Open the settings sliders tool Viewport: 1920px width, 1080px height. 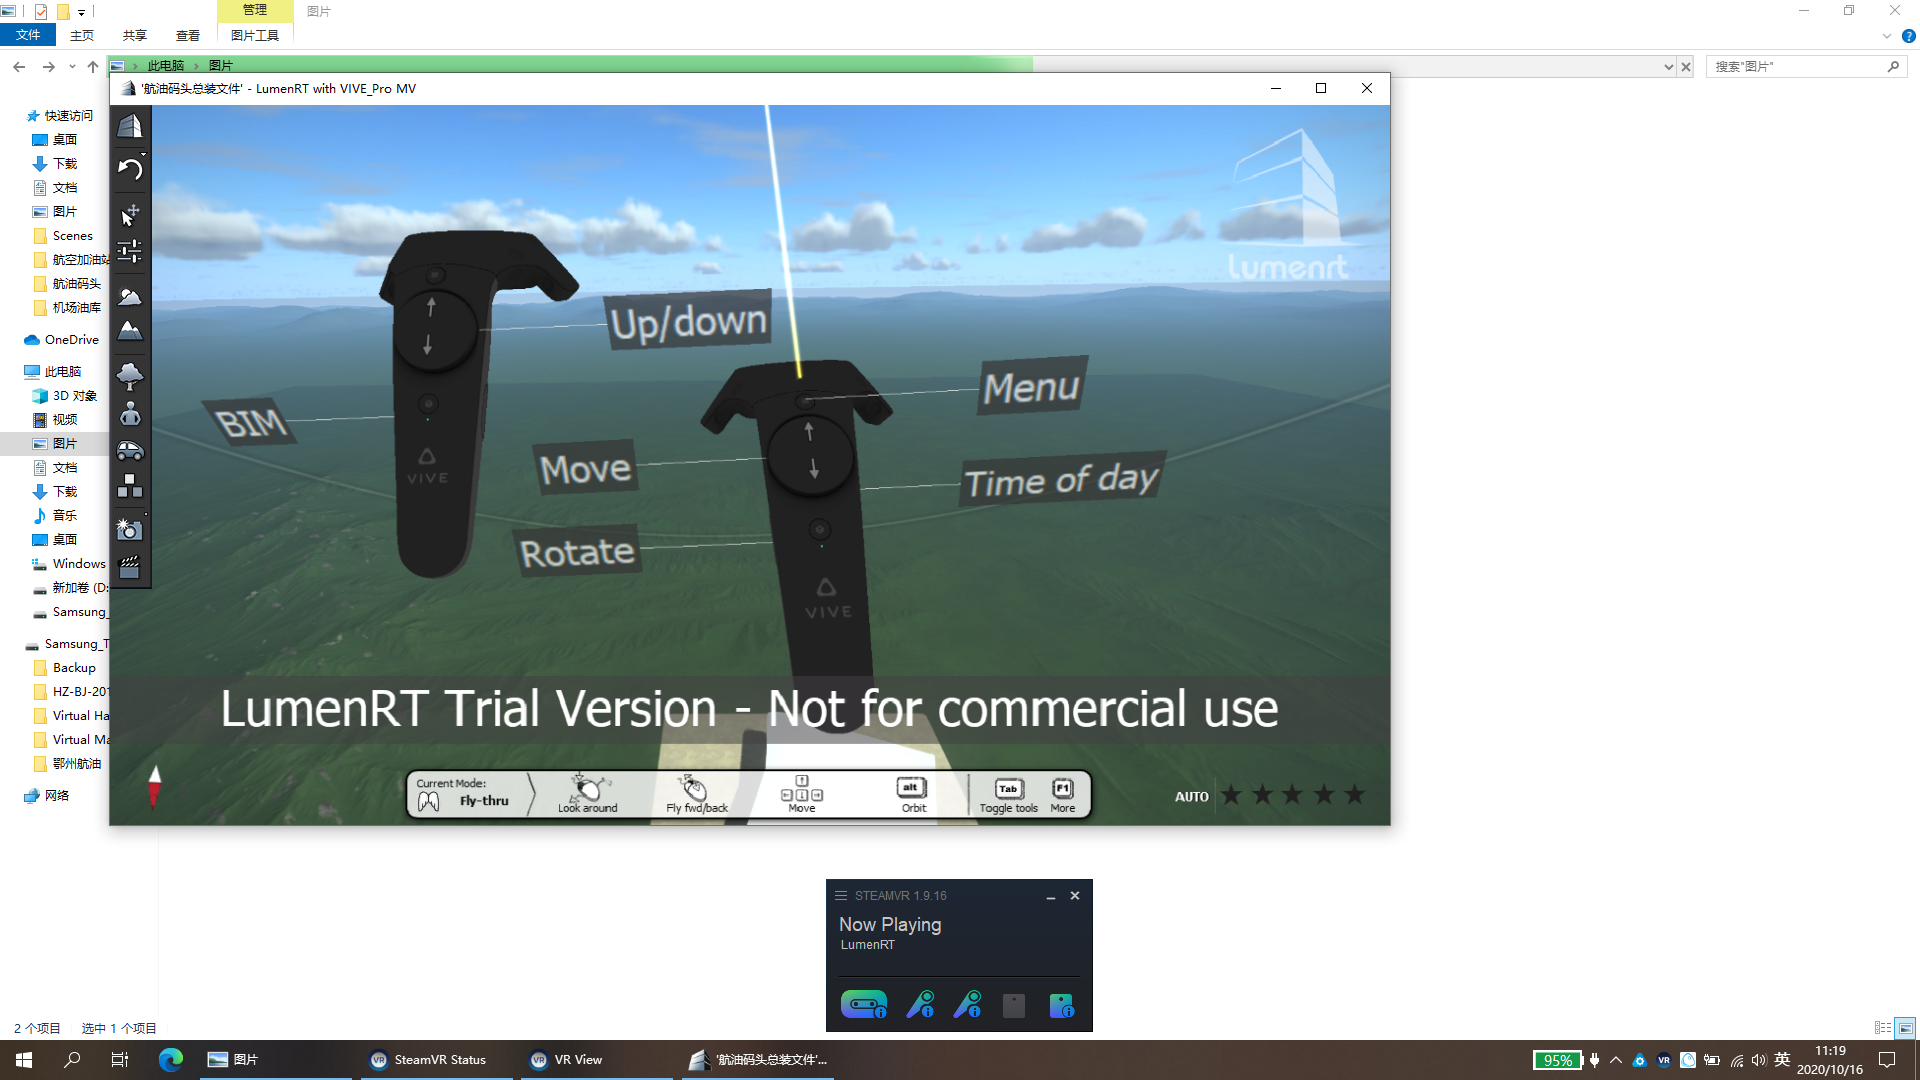coord(130,251)
